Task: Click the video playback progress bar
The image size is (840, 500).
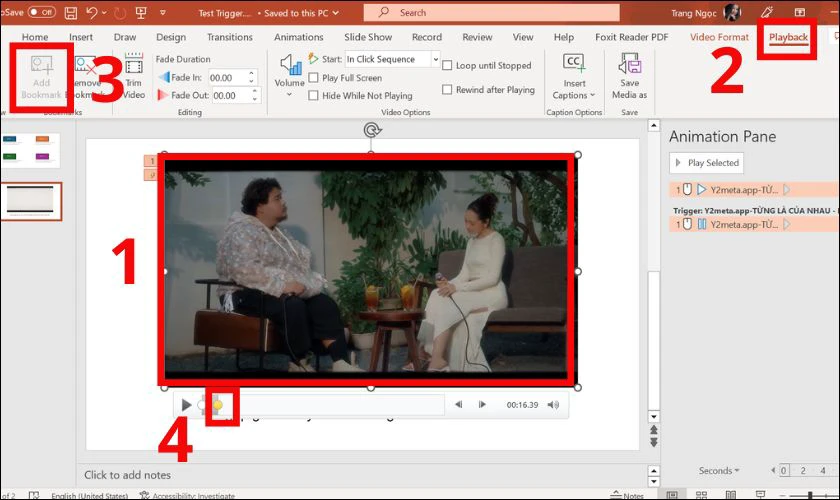Action: (320, 405)
